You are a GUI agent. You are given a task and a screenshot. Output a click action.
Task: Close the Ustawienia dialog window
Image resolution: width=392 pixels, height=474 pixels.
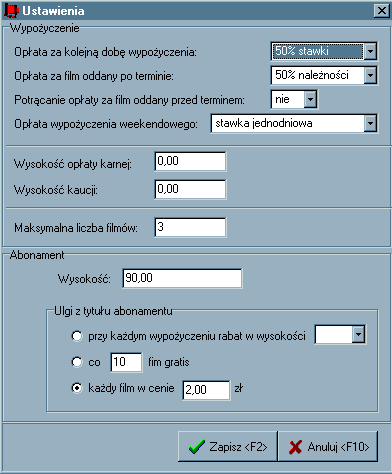click(382, 11)
